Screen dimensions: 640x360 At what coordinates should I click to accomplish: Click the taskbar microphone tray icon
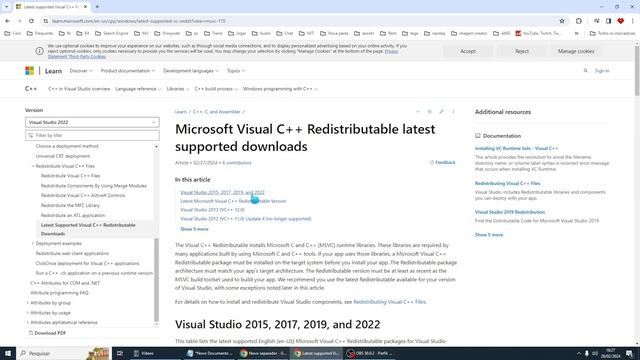click(x=587, y=353)
